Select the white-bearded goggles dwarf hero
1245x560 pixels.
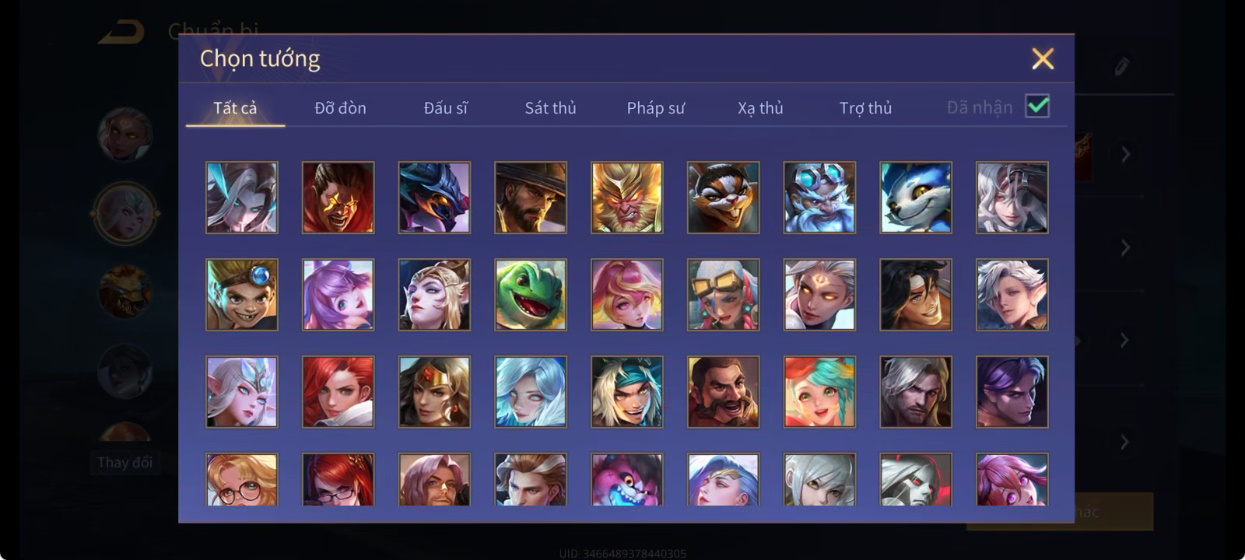pos(820,197)
